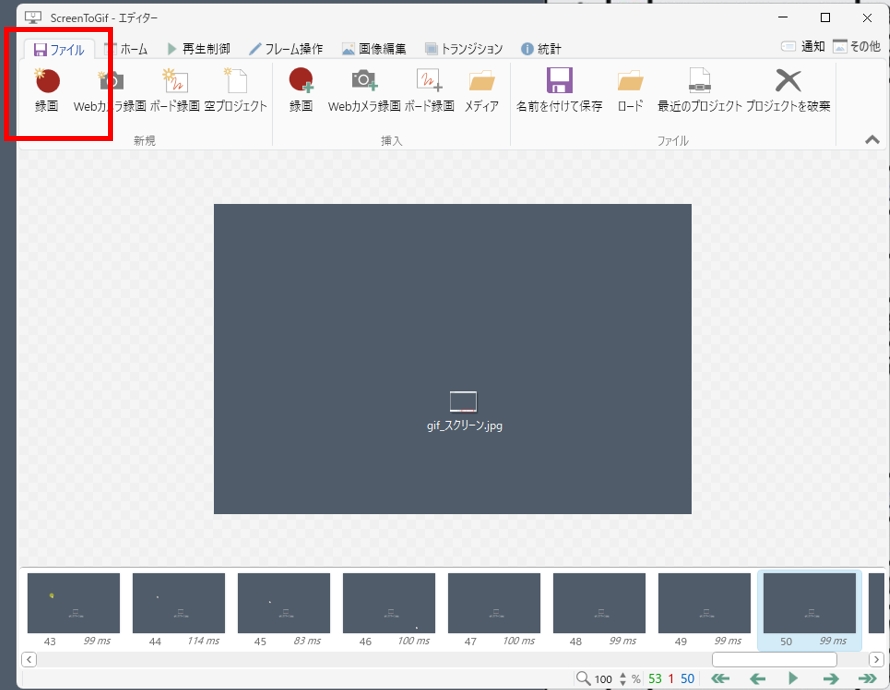Open the トランジション tab
The image size is (890, 690).
click(464, 49)
